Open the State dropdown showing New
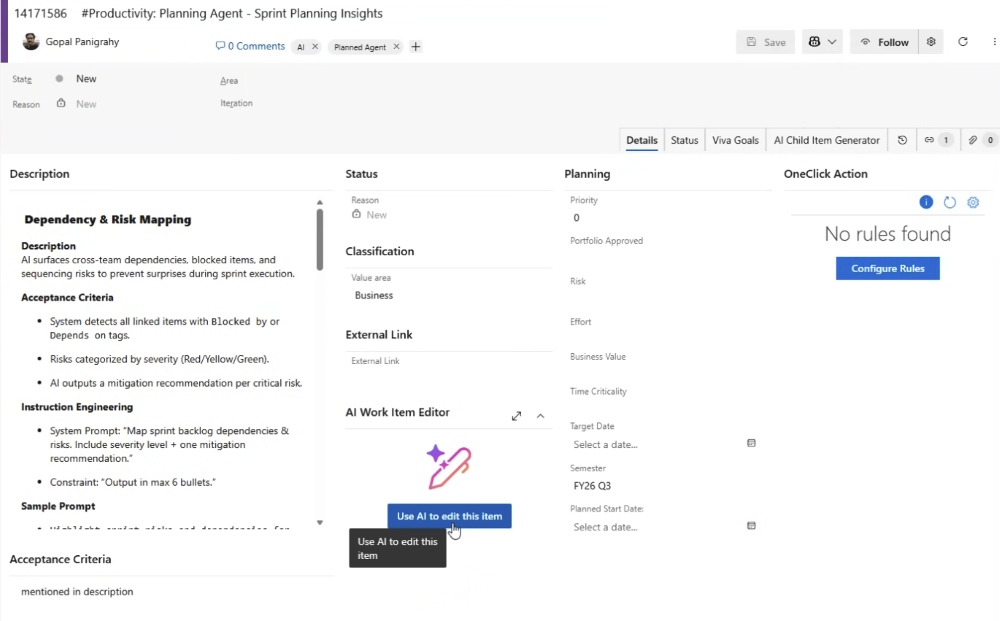The height and width of the screenshot is (621, 1000). (86, 78)
